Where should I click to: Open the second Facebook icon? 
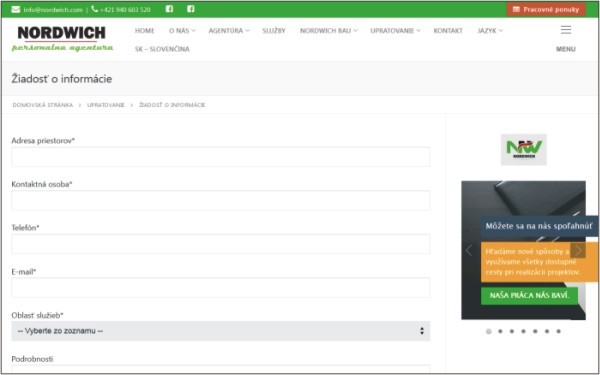tap(191, 9)
